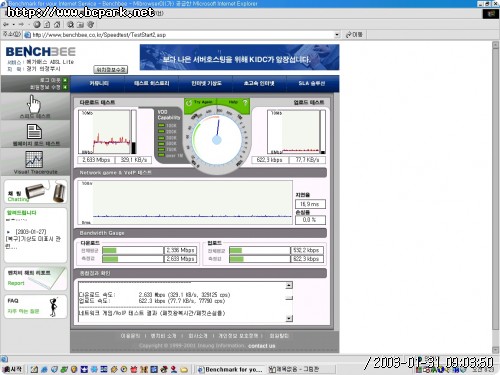Click the pointing hand speed test icon
The image size is (500, 375).
tap(34, 104)
